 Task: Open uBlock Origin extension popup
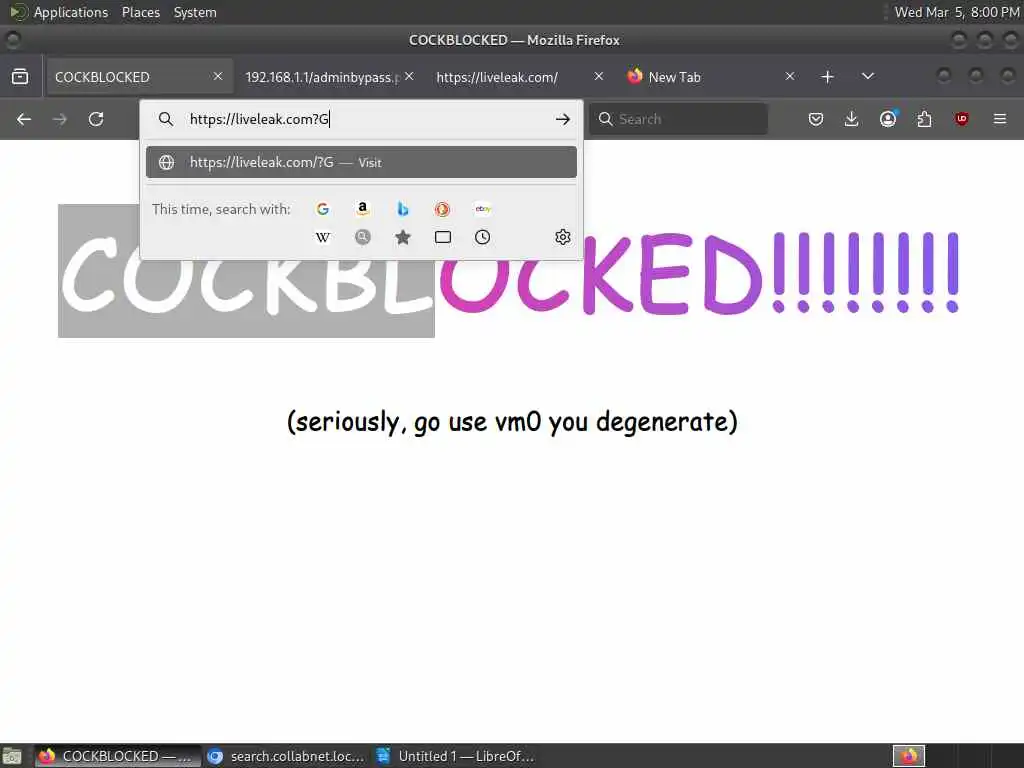[961, 119]
